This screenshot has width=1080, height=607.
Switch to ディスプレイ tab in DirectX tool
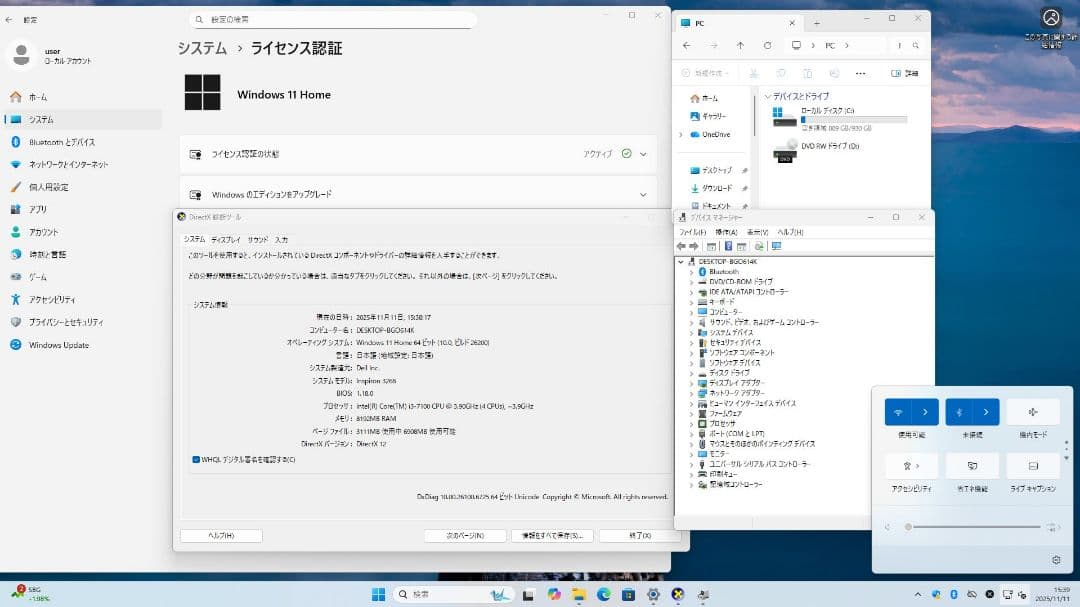click(226, 240)
